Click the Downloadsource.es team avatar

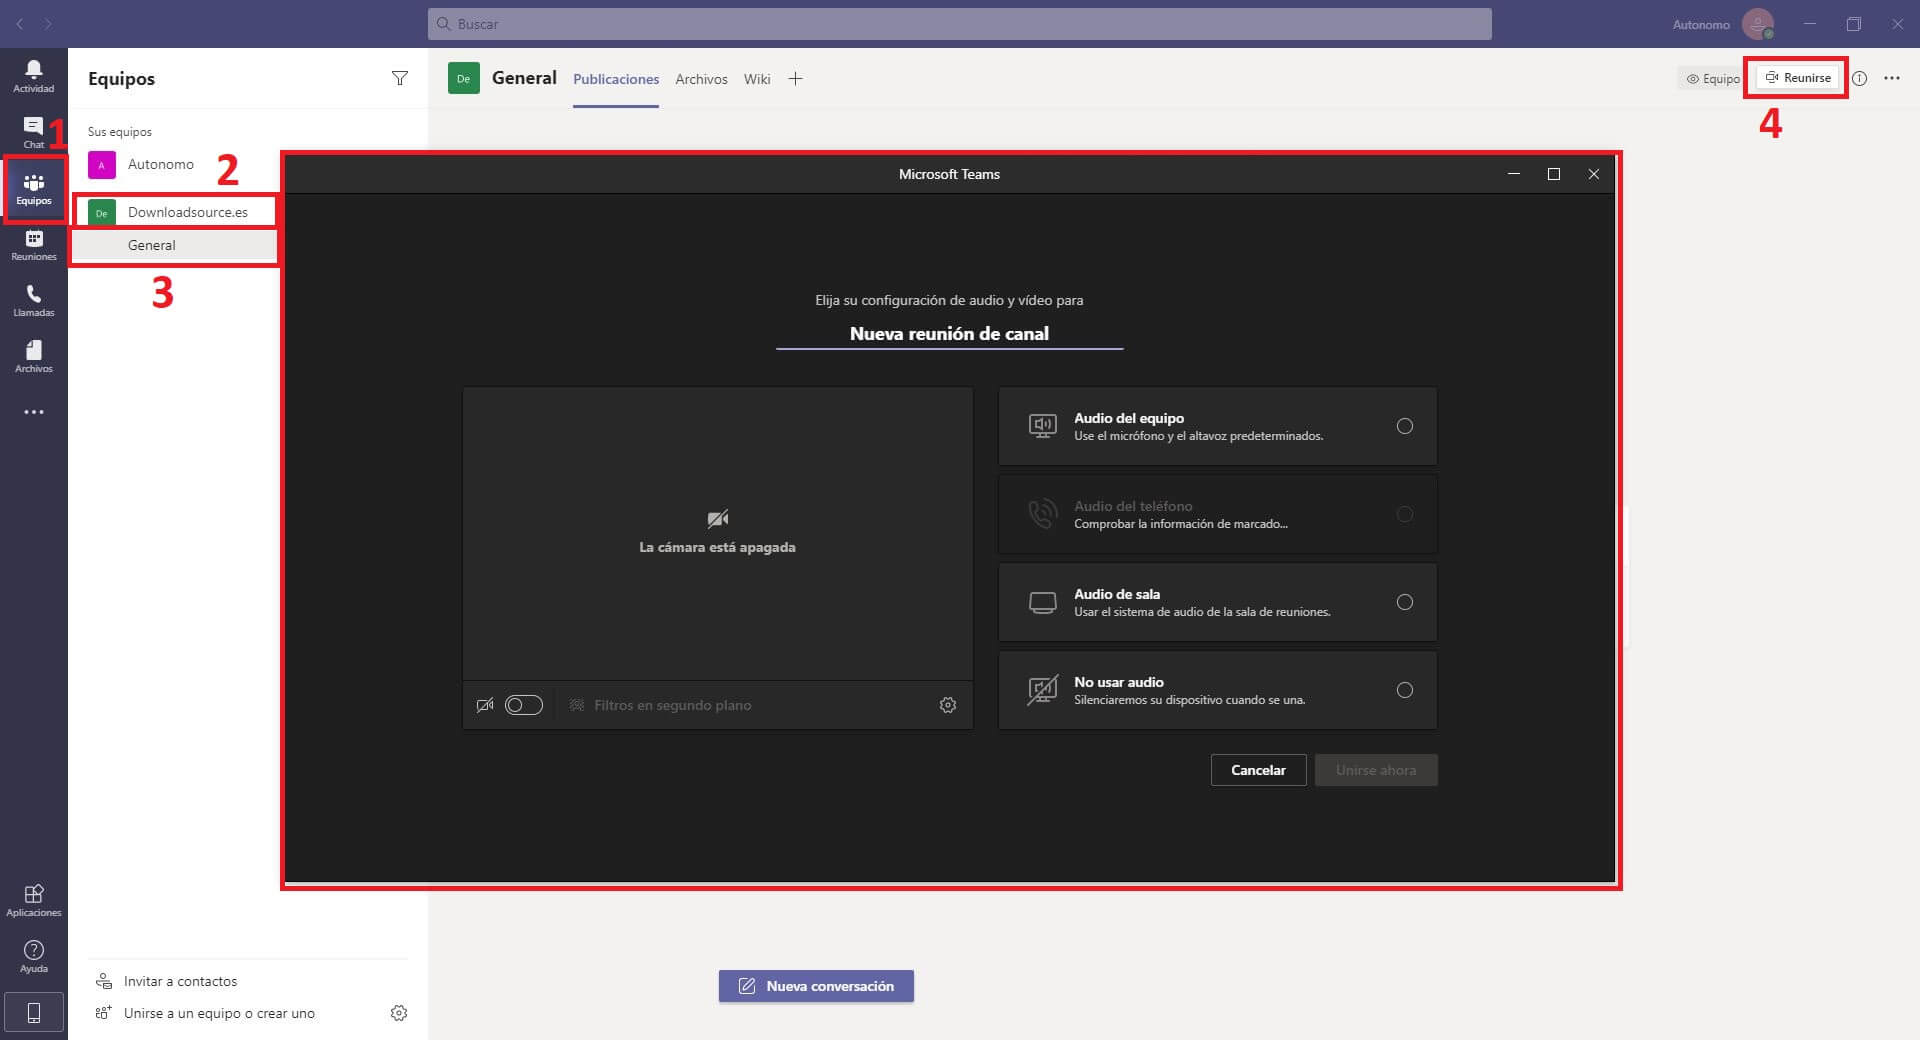pos(101,212)
